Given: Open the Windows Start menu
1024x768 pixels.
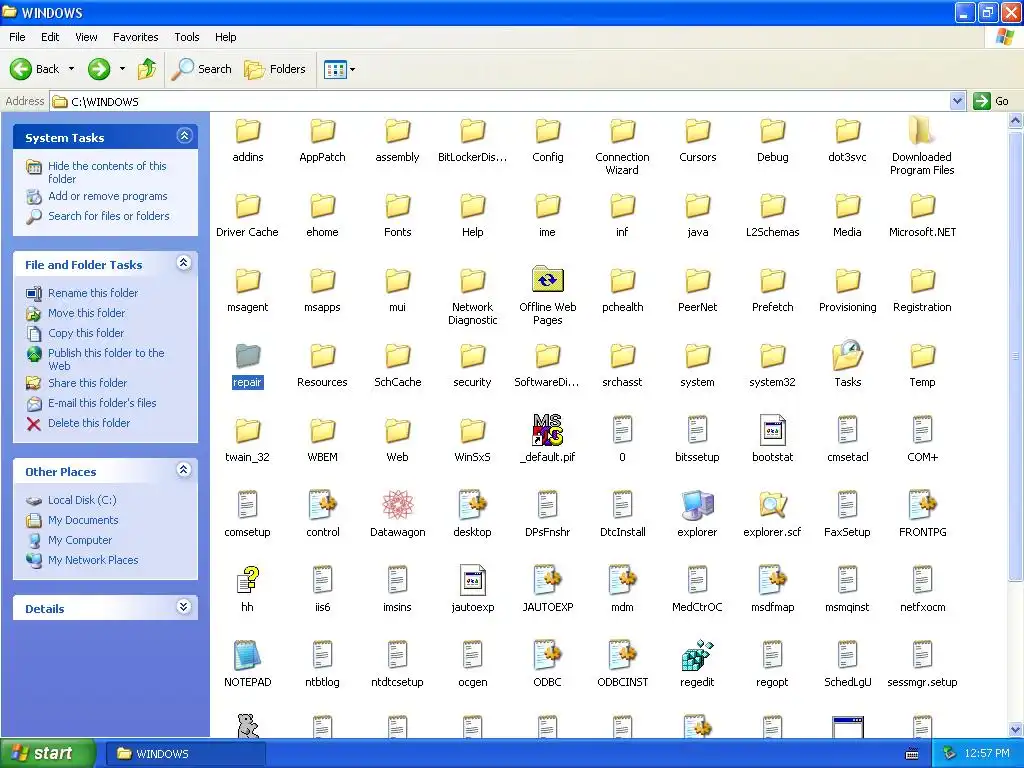Looking at the screenshot, I should (47, 753).
